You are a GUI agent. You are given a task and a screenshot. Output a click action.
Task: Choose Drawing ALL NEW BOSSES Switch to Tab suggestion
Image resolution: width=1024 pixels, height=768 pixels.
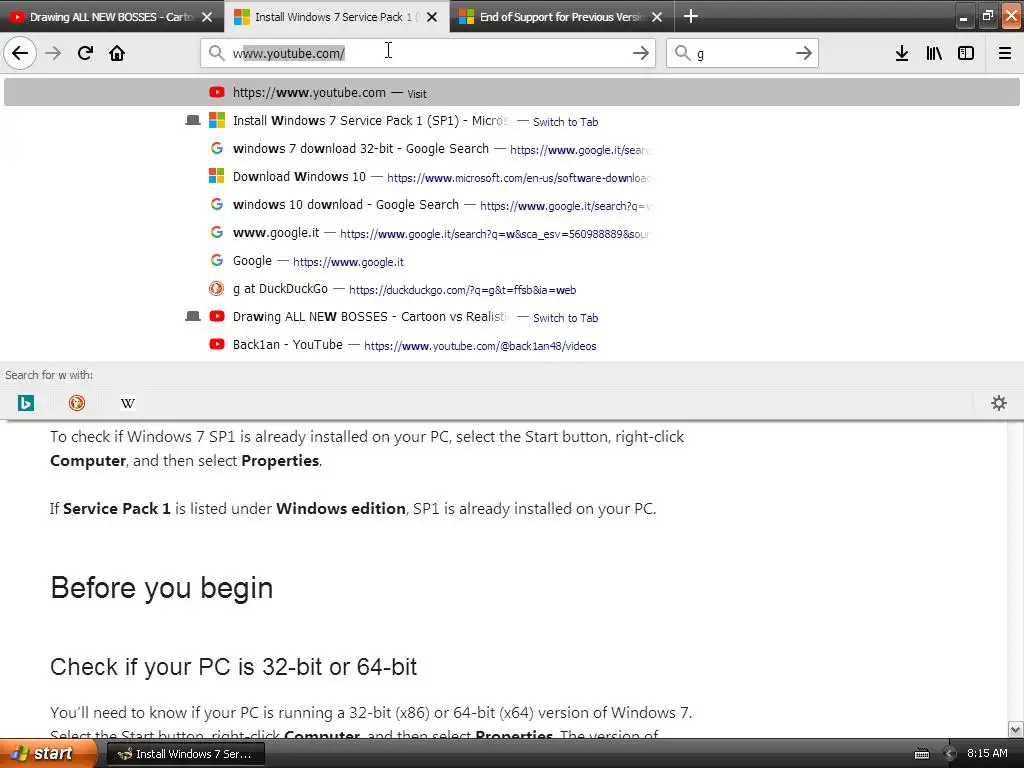click(512, 317)
